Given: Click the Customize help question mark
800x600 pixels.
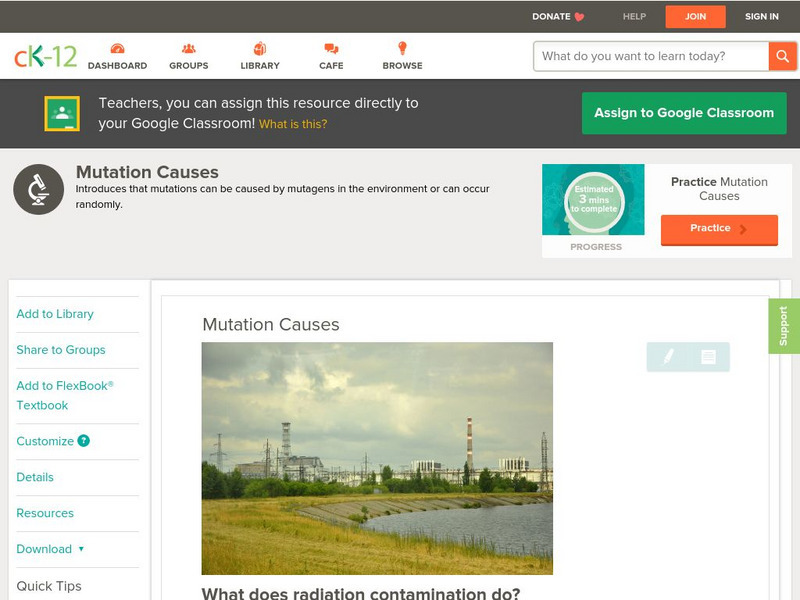Looking at the screenshot, I should click(84, 441).
